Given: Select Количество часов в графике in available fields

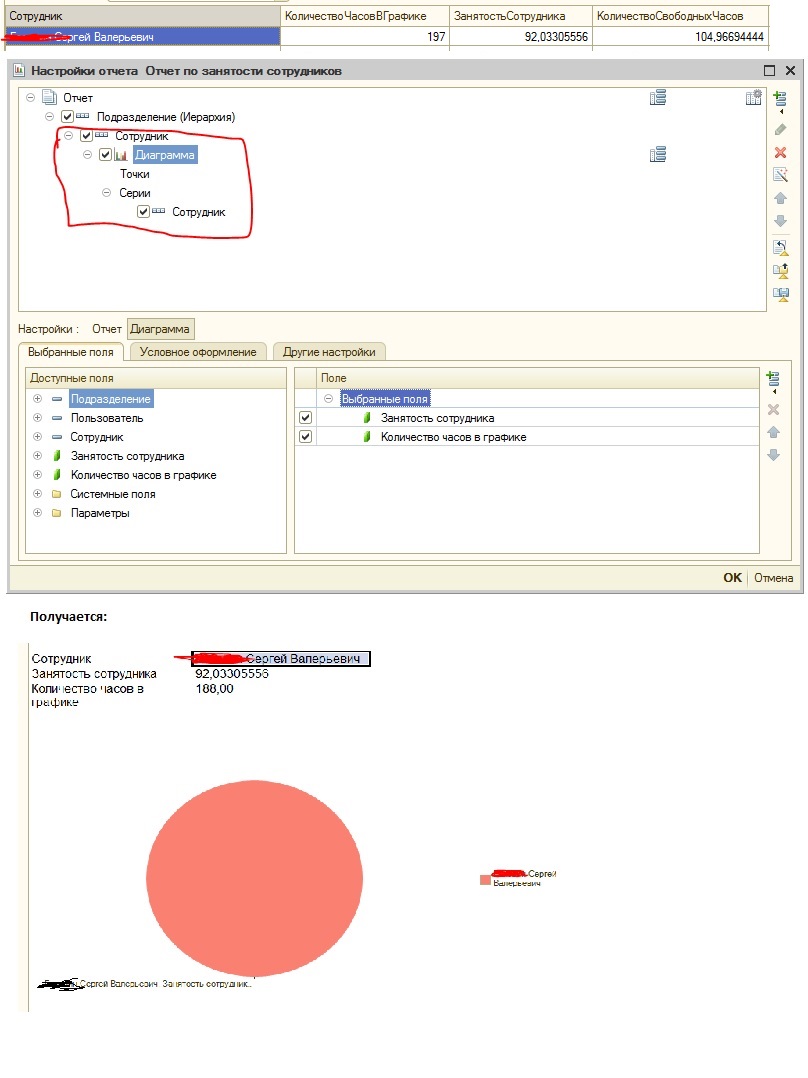Looking at the screenshot, I should (143, 475).
